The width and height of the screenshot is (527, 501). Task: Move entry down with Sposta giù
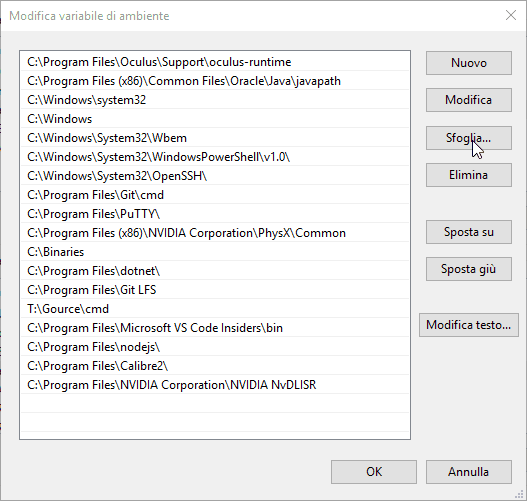tap(469, 269)
